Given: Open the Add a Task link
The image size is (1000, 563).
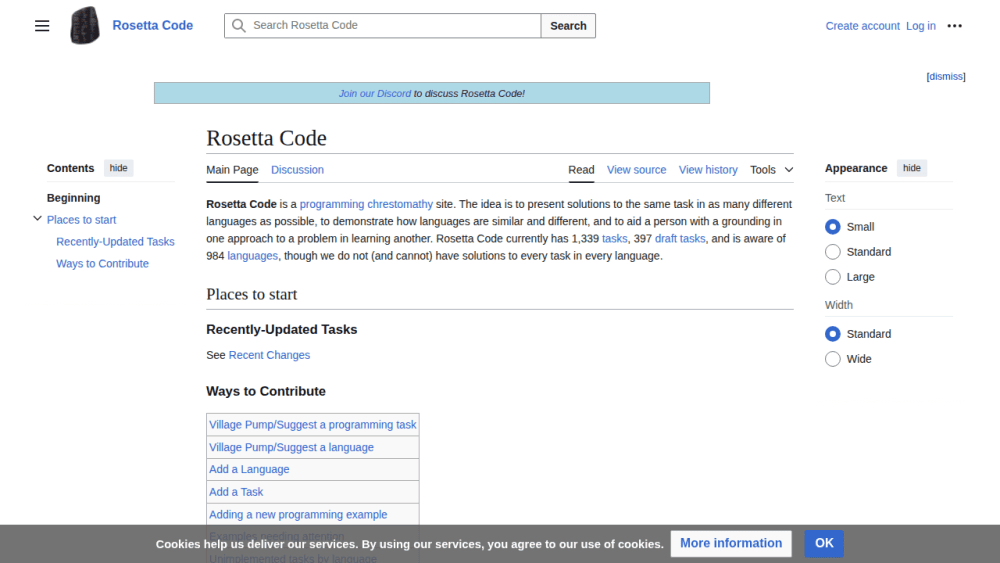Looking at the screenshot, I should (x=236, y=492).
